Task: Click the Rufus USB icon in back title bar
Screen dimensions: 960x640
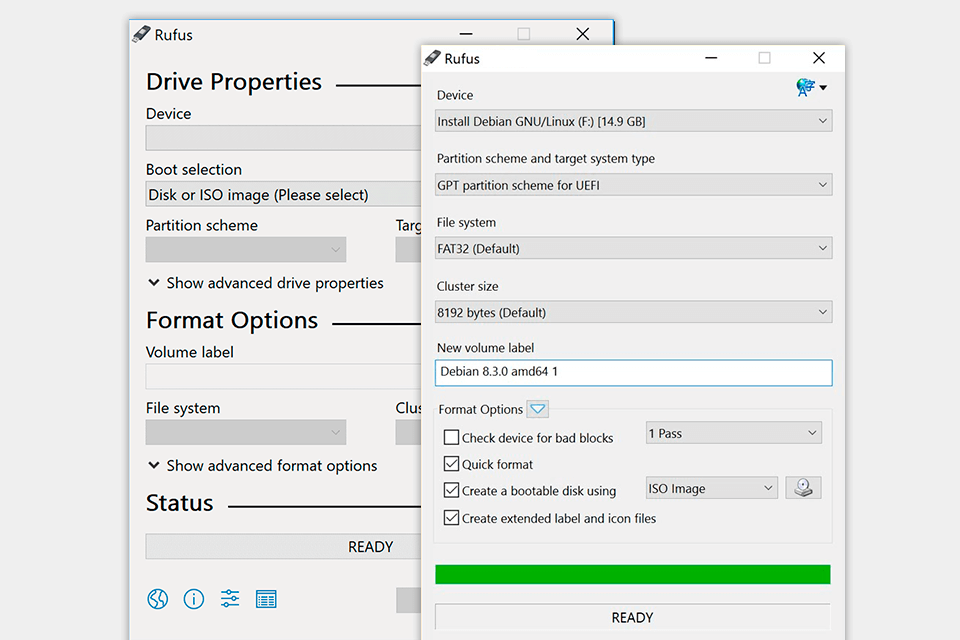Action: coord(141,34)
